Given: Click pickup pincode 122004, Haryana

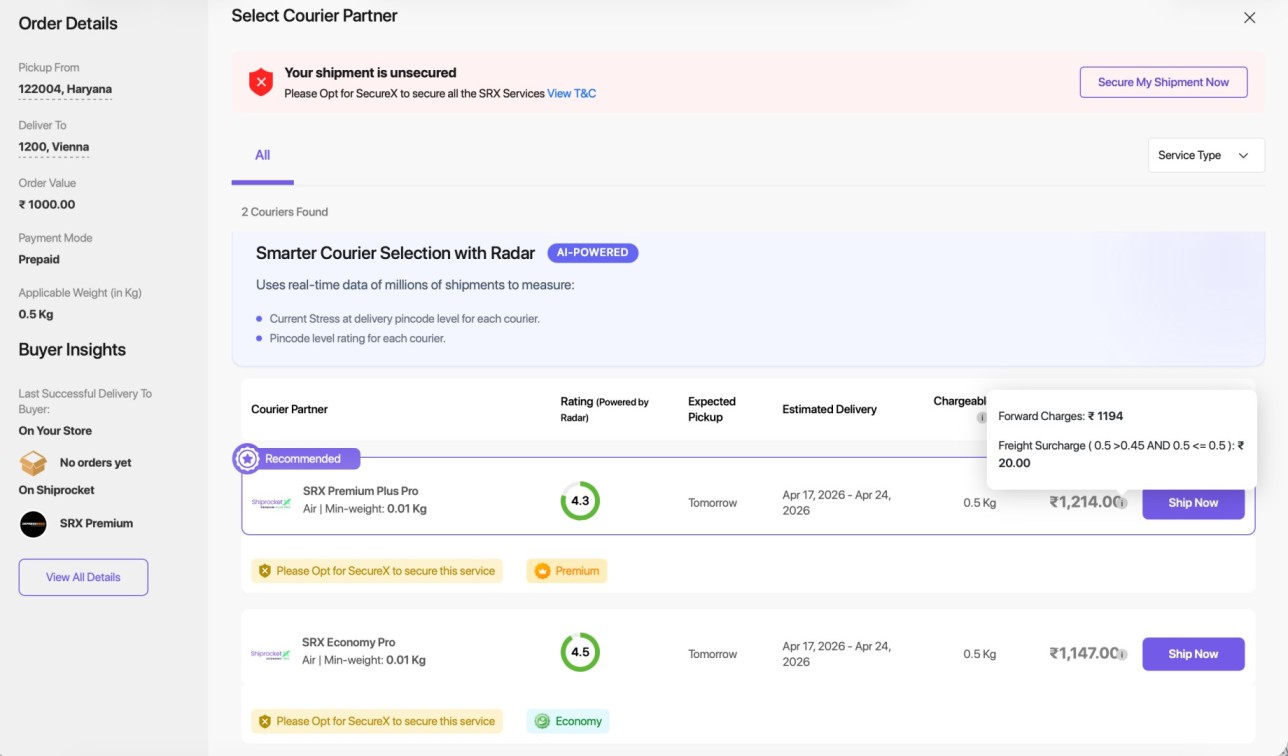Looking at the screenshot, I should (x=65, y=89).
